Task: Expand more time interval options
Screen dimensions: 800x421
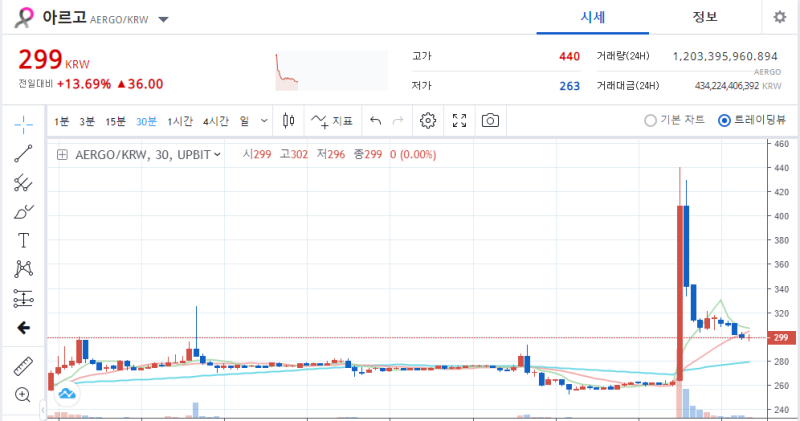Action: pos(264,121)
